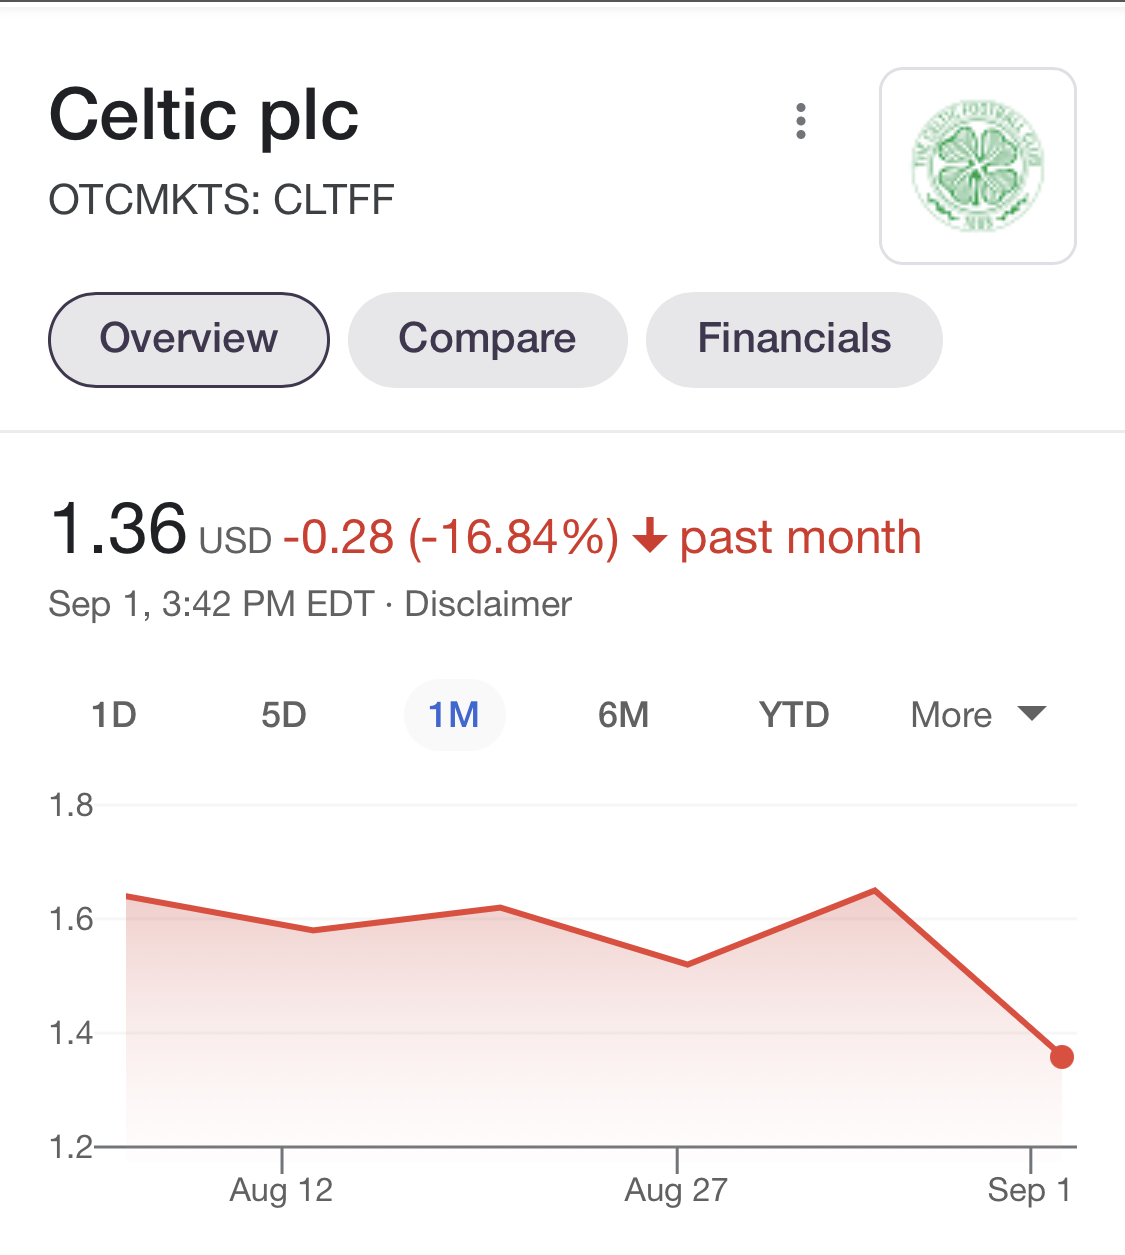1125x1255 pixels.
Task: Tap the Celtic club crest logo
Action: [977, 166]
